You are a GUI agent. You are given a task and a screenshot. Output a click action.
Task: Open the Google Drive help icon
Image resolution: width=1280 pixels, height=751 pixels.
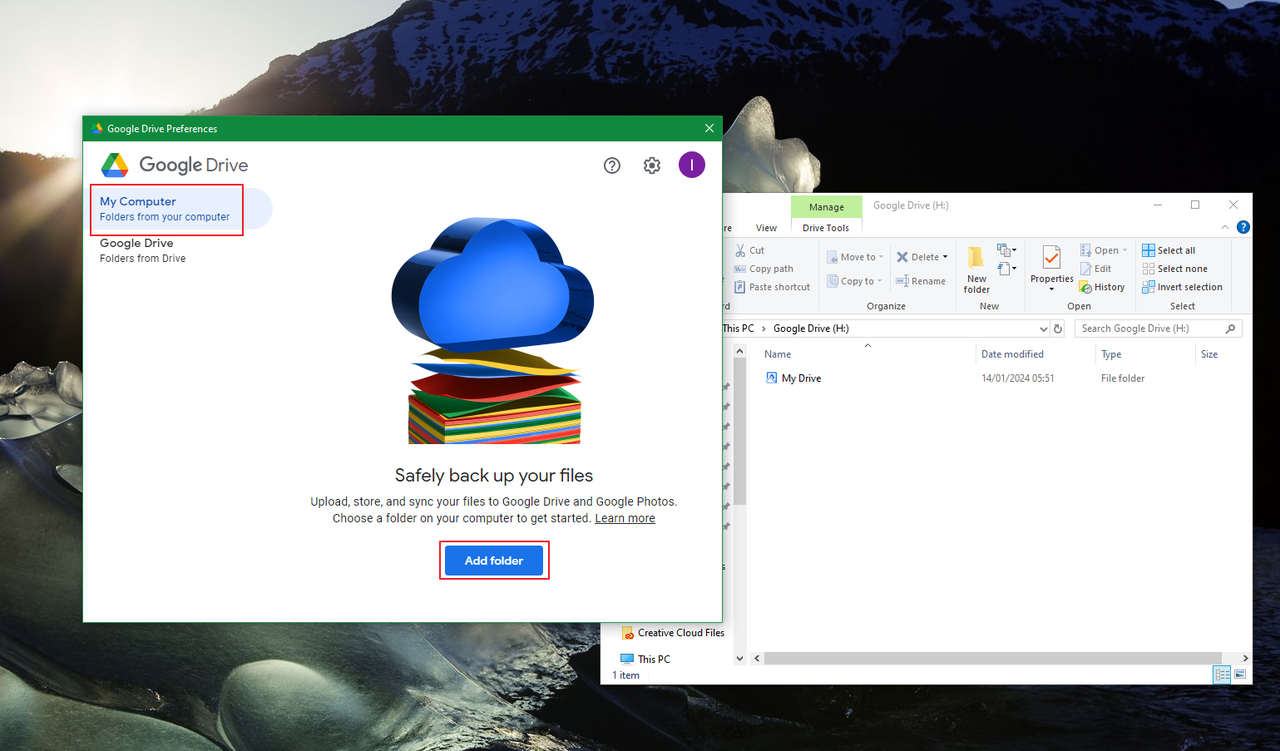(x=612, y=165)
